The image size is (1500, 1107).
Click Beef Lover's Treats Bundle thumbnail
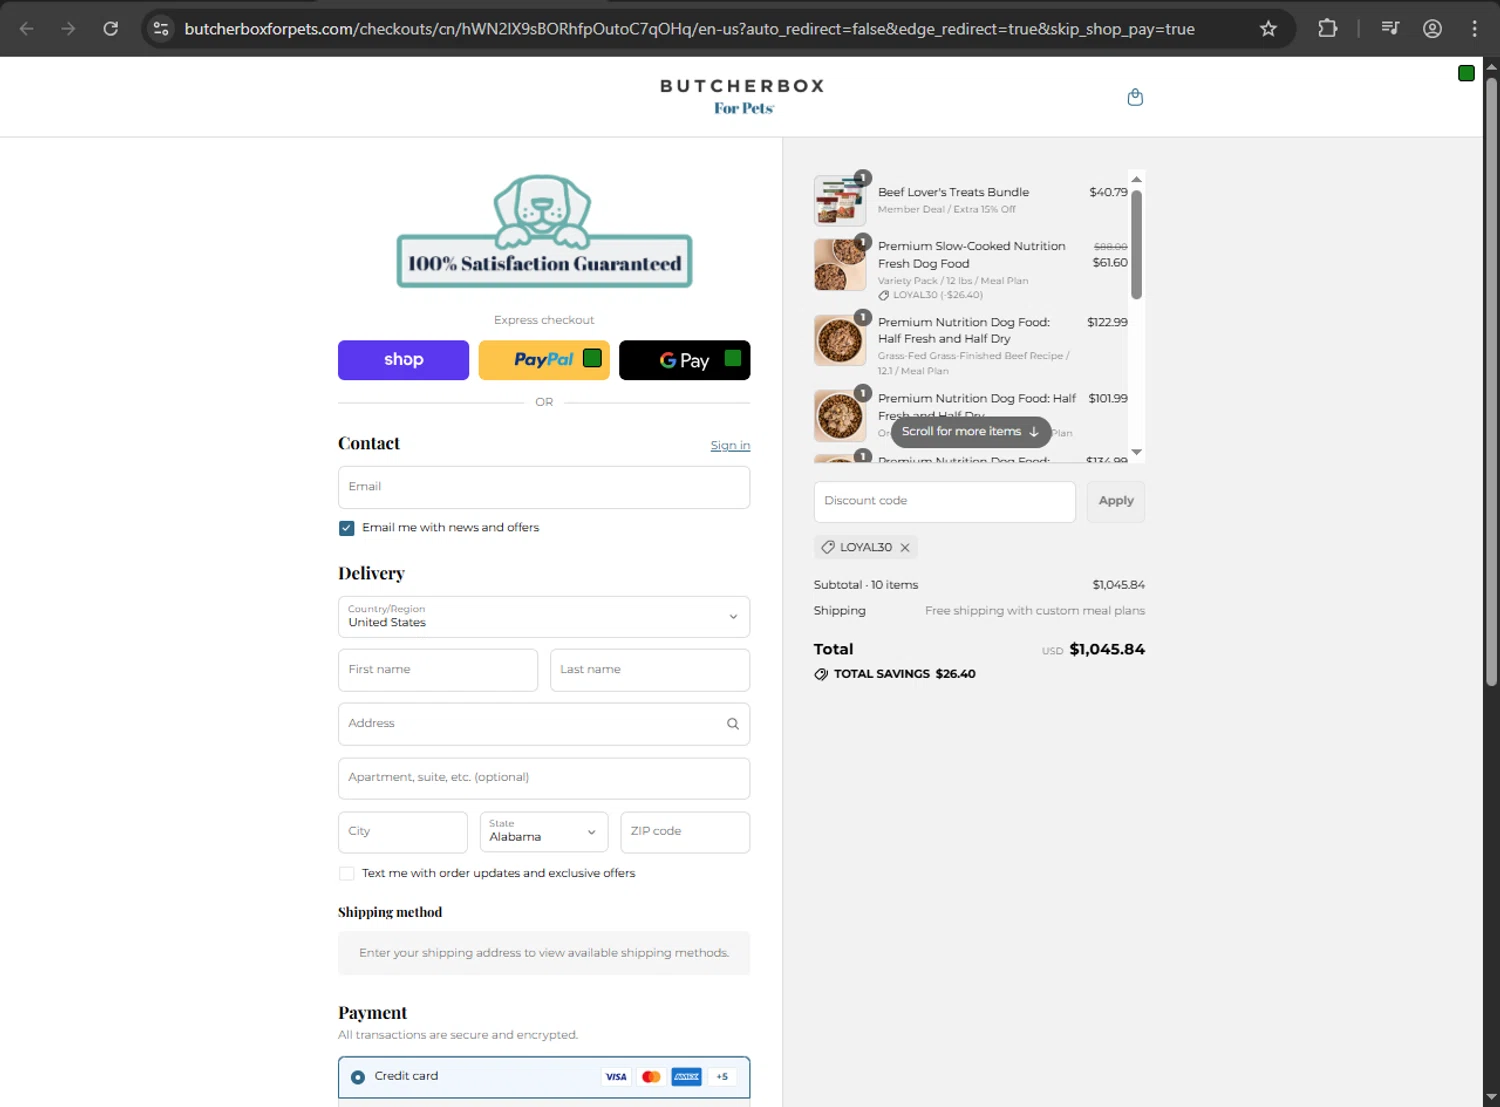click(840, 201)
